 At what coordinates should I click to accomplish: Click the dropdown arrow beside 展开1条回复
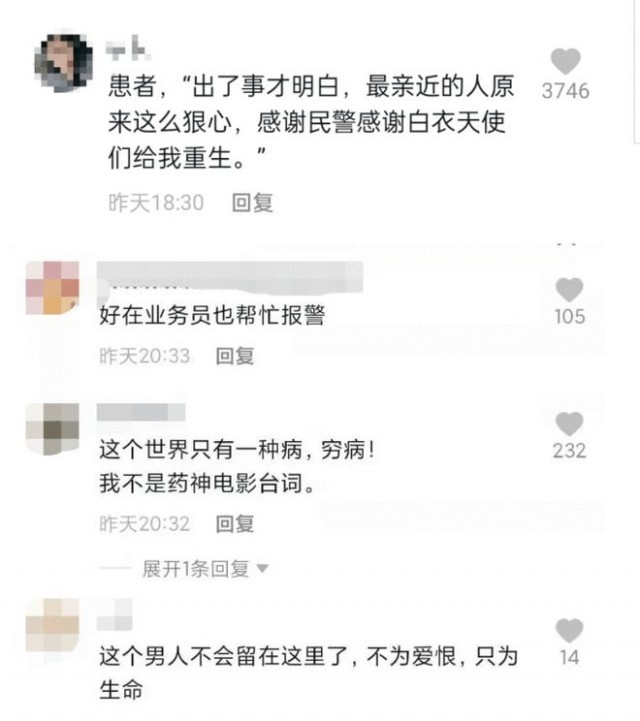tap(263, 569)
